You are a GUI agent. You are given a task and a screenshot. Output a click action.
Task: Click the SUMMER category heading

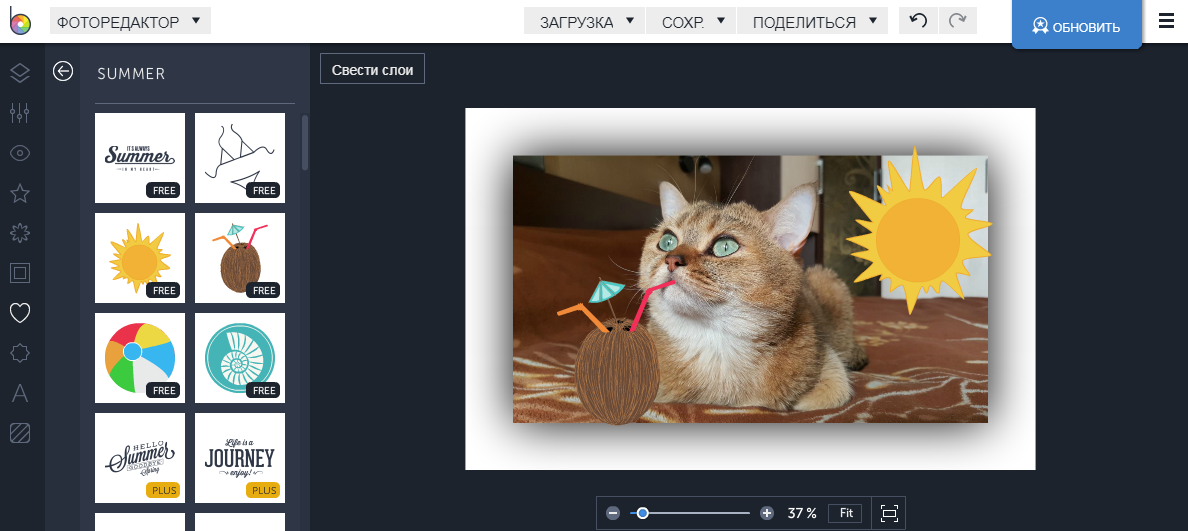131,73
